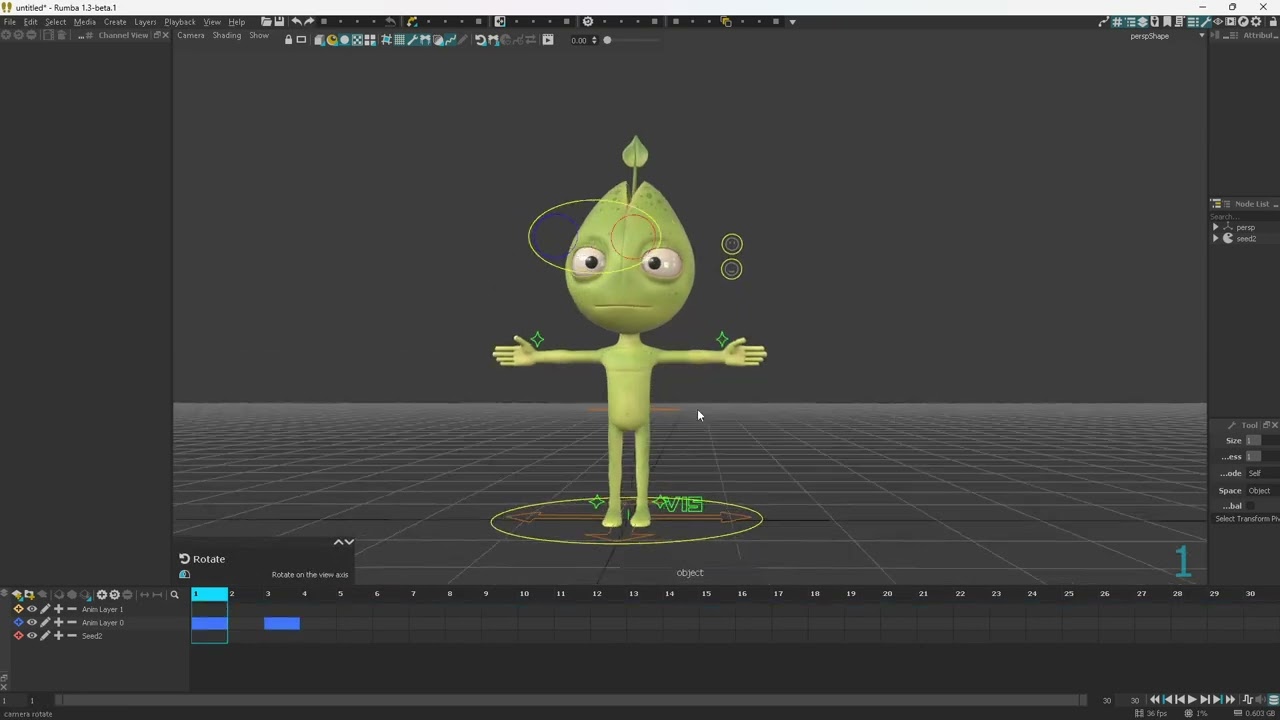Click the redo arrow icon

click(309, 21)
